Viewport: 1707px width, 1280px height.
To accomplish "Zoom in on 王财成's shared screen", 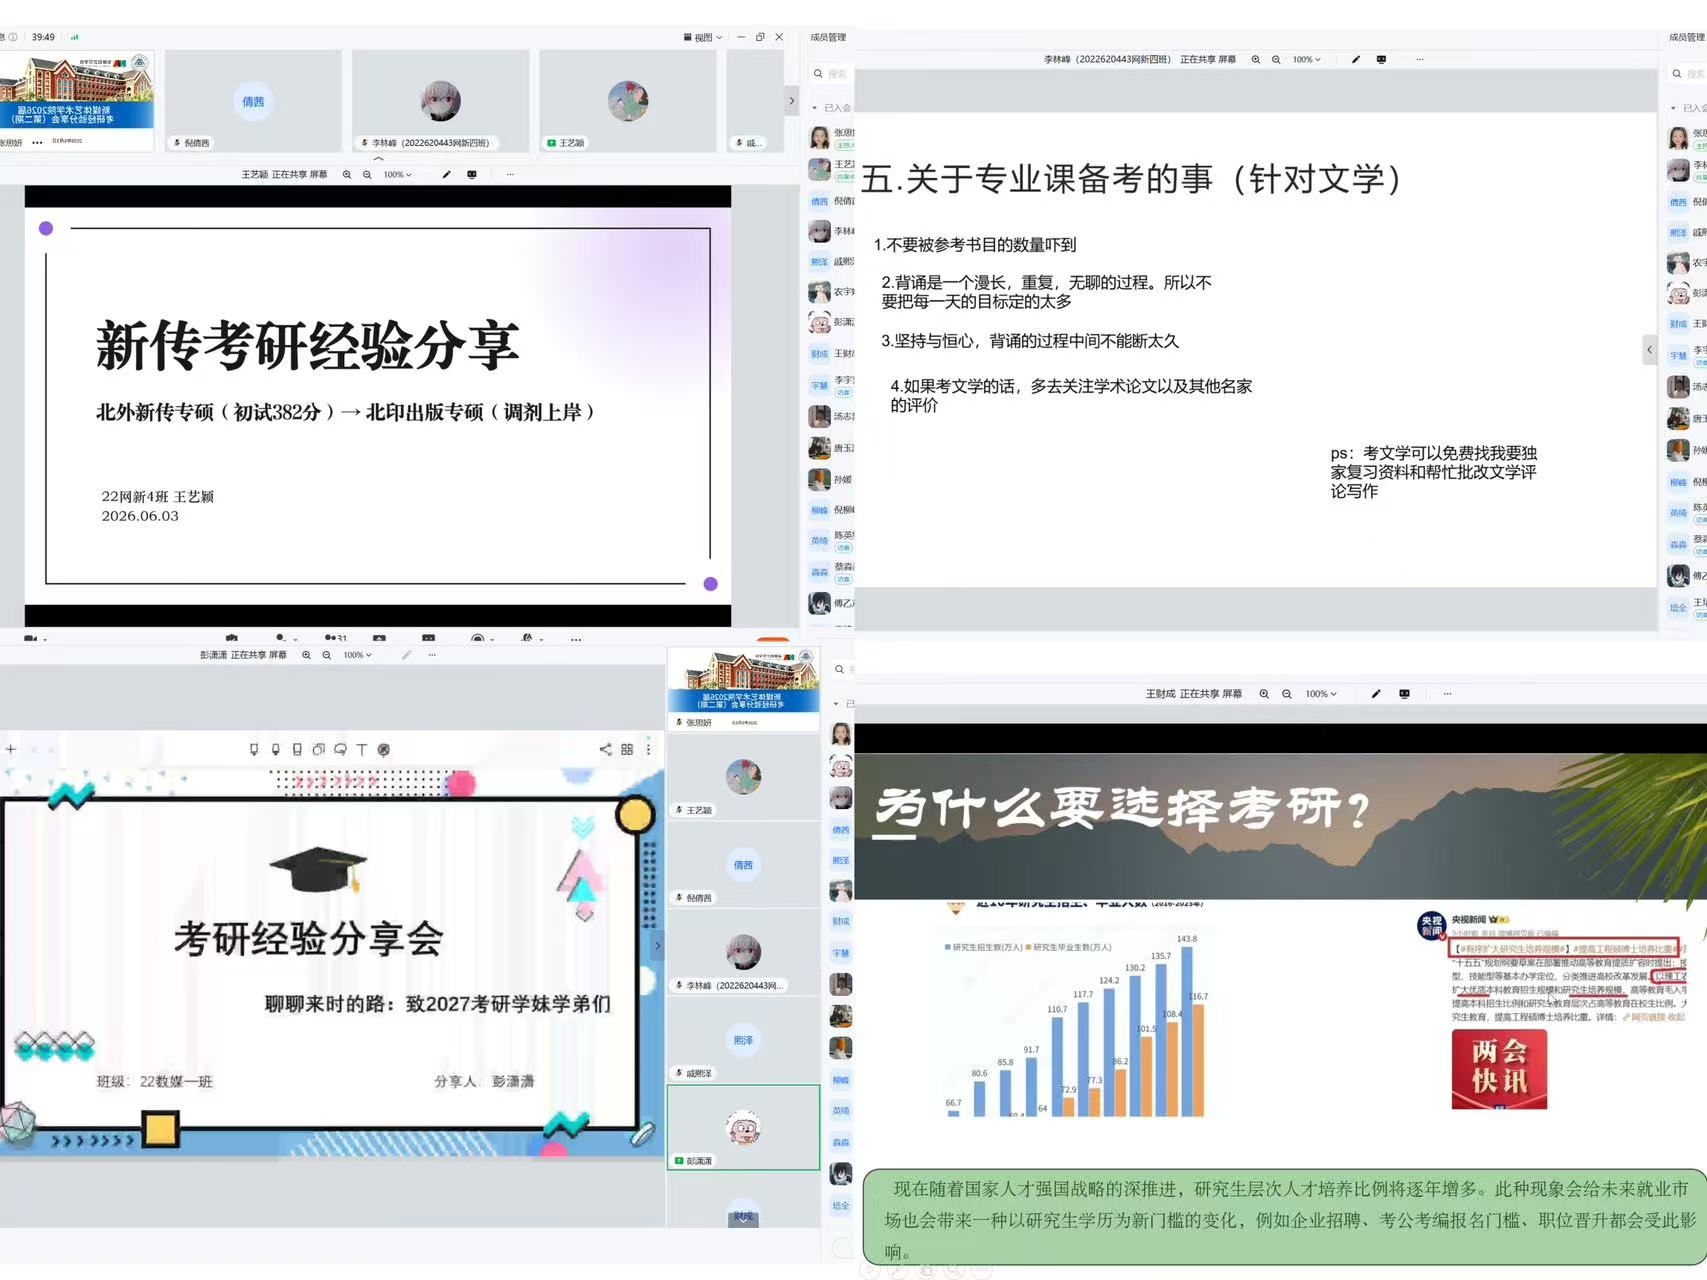I will [1264, 693].
